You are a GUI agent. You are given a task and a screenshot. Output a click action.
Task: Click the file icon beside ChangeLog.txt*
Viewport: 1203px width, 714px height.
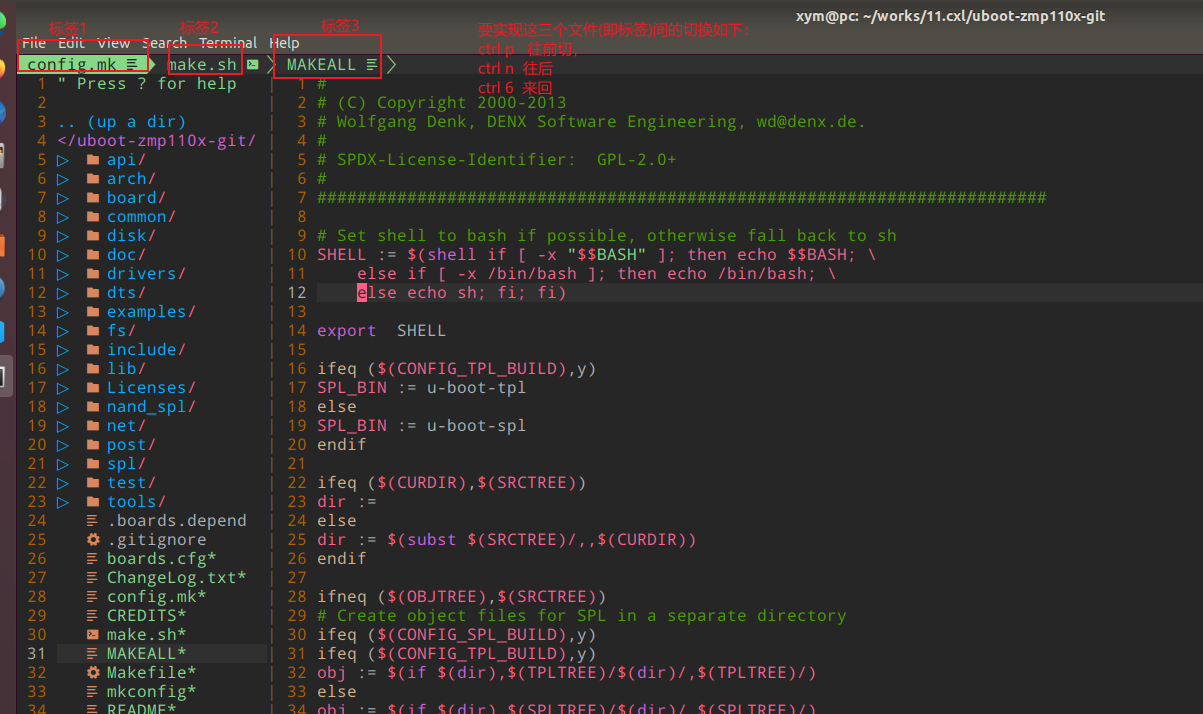[x=93, y=578]
